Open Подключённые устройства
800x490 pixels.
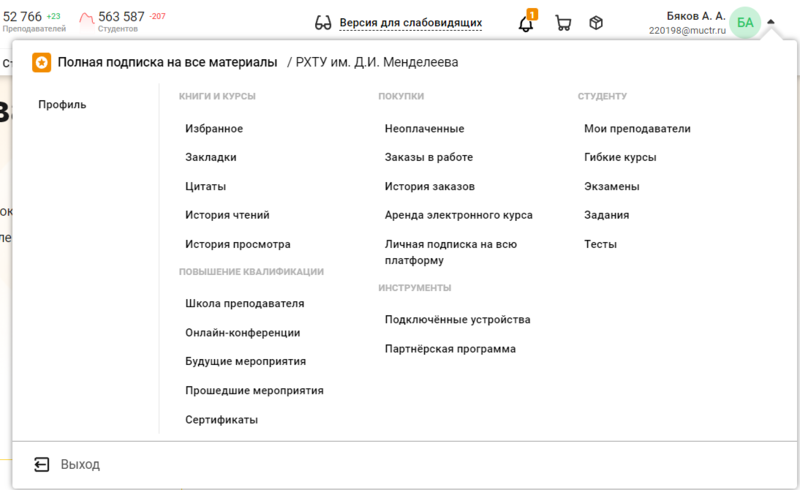pos(458,320)
